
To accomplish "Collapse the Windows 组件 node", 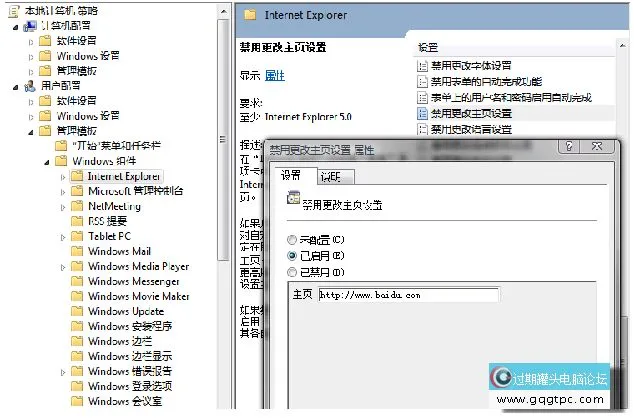I will pos(47,162).
